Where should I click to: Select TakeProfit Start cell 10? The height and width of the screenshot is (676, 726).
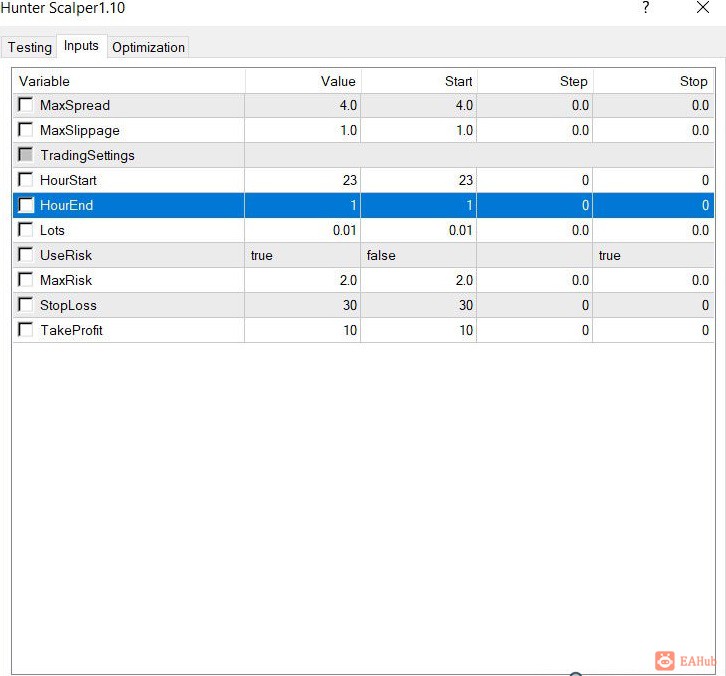tap(419, 330)
